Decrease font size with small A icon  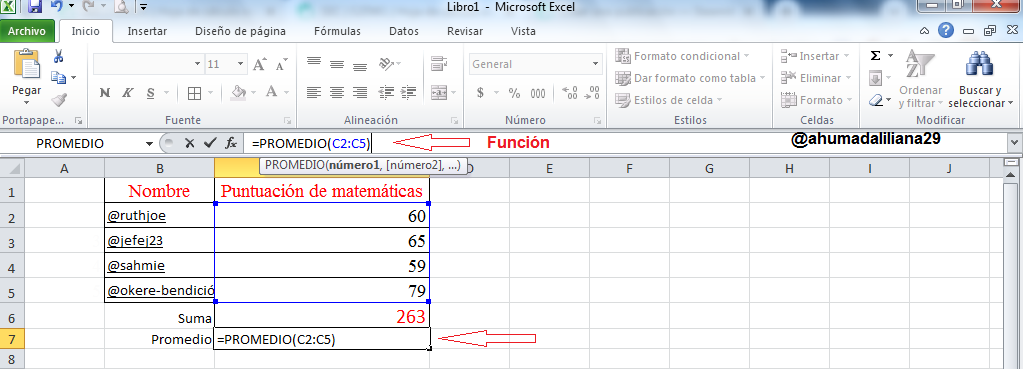tap(281, 65)
